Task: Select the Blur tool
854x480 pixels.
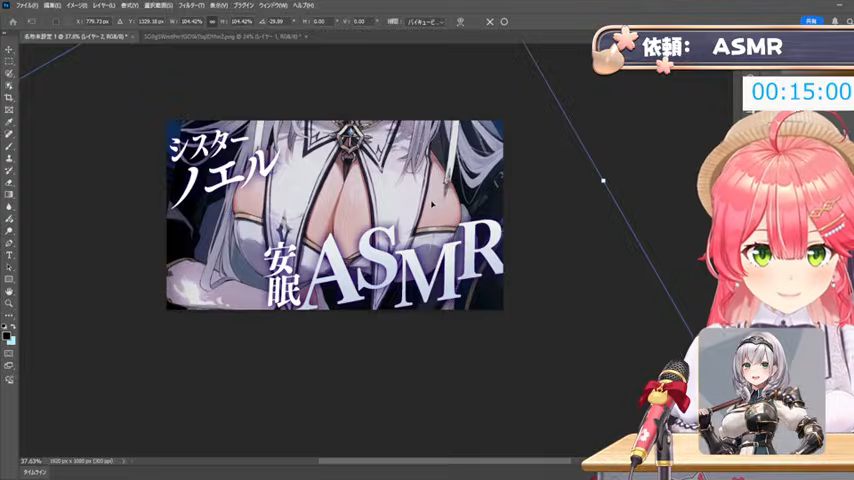Action: click(x=9, y=206)
